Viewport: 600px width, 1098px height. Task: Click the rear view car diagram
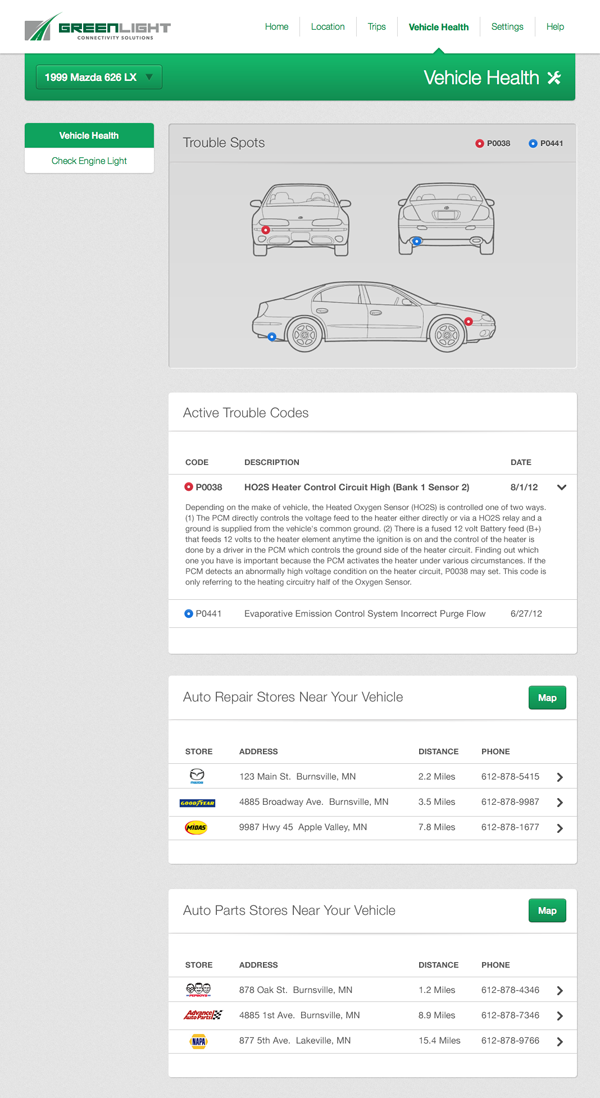[x=446, y=219]
